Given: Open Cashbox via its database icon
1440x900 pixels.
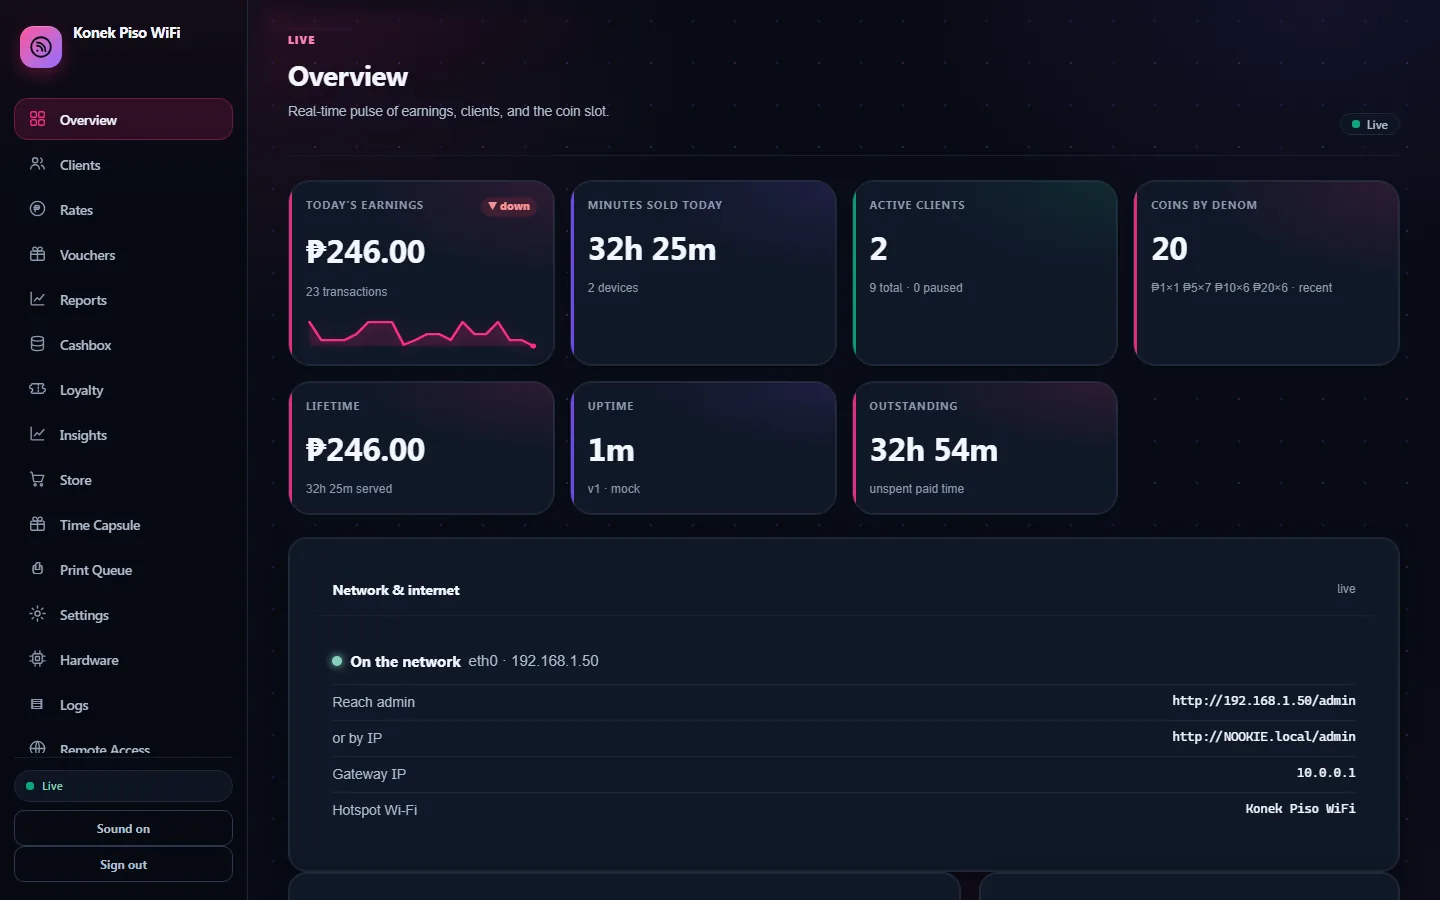Looking at the screenshot, I should [x=38, y=344].
